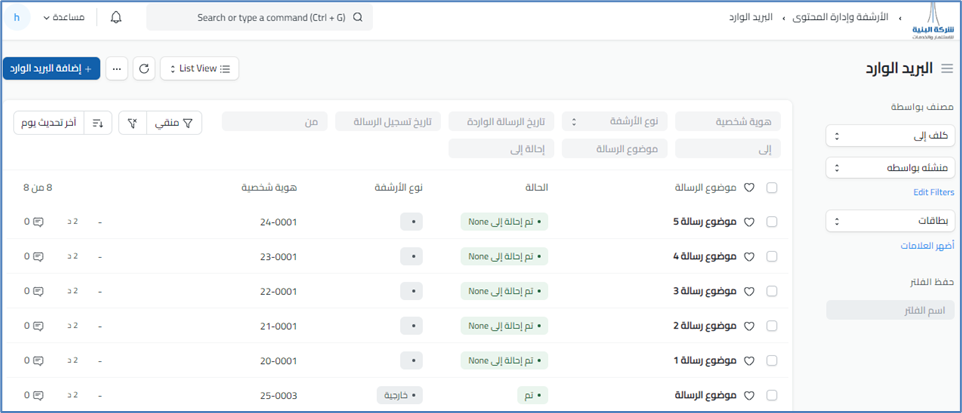Image resolution: width=962 pixels, height=413 pixels.
Task: Tick the select-all header checkbox
Action: pyautogui.click(x=772, y=188)
